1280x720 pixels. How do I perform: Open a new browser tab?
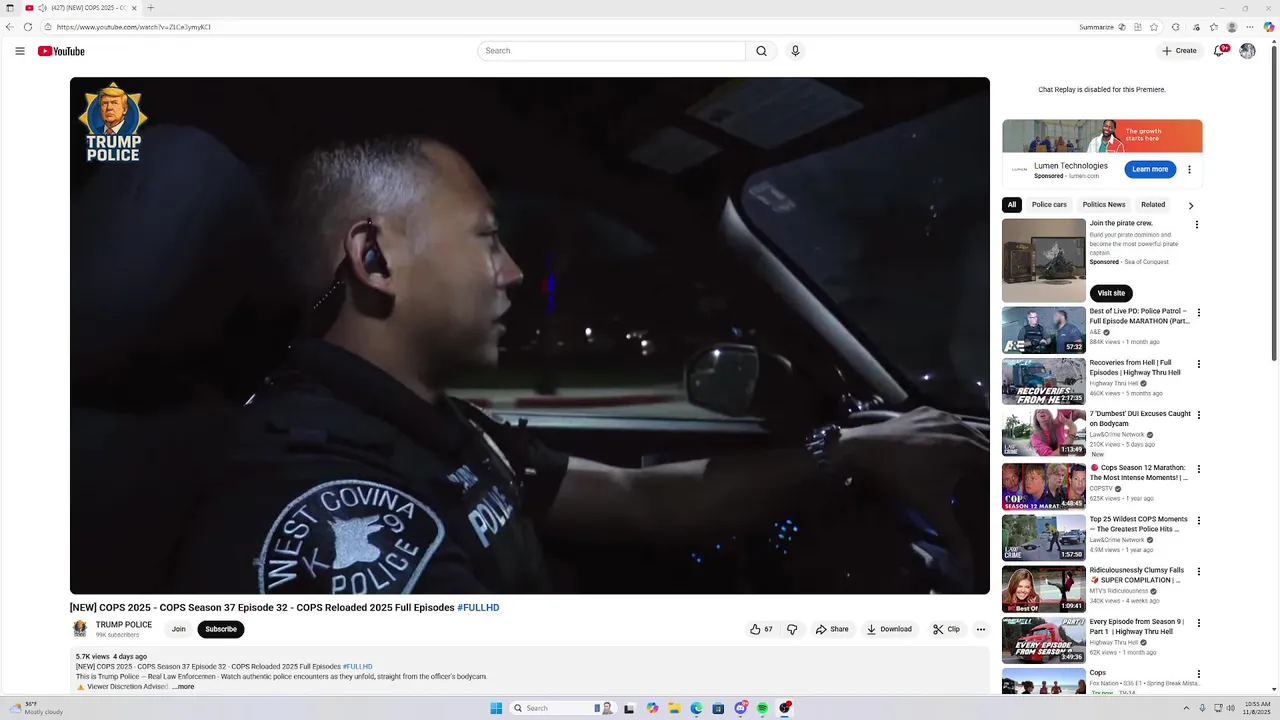click(151, 8)
